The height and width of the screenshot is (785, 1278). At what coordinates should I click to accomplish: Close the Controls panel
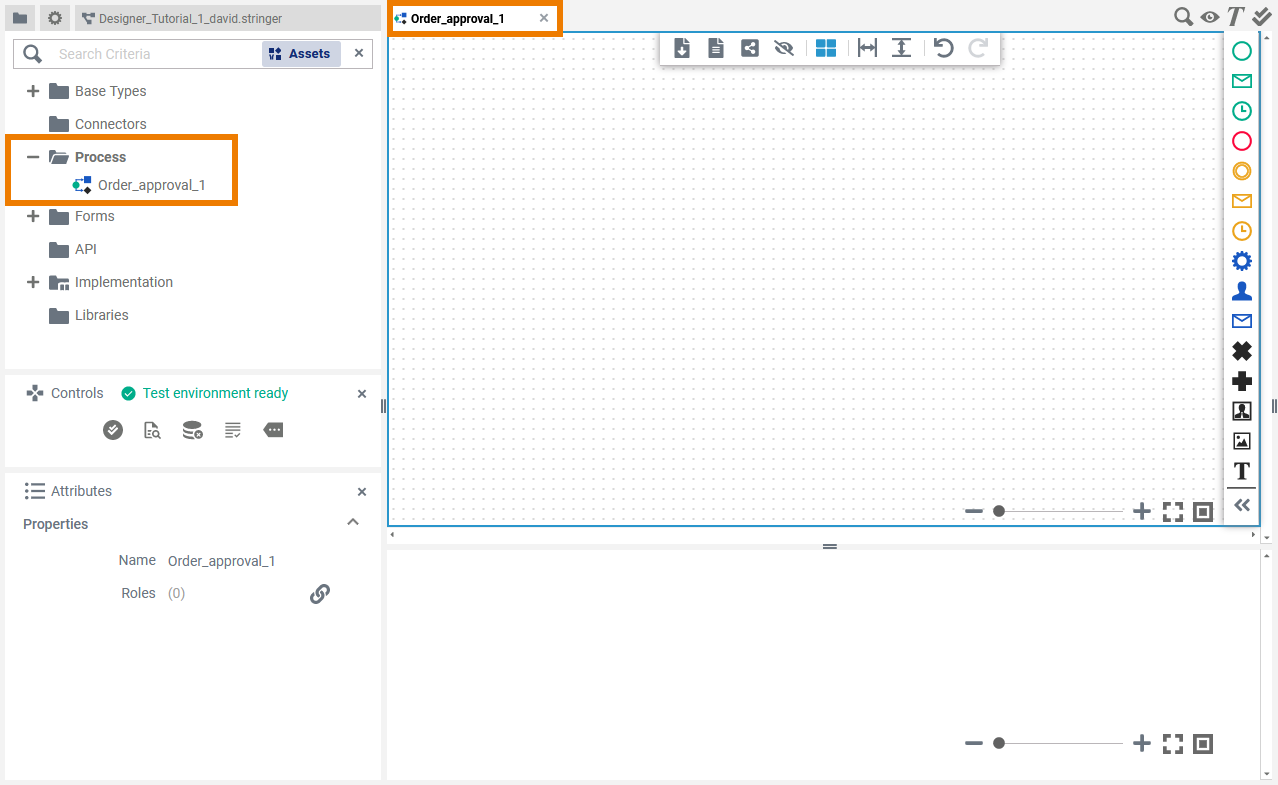coord(362,394)
